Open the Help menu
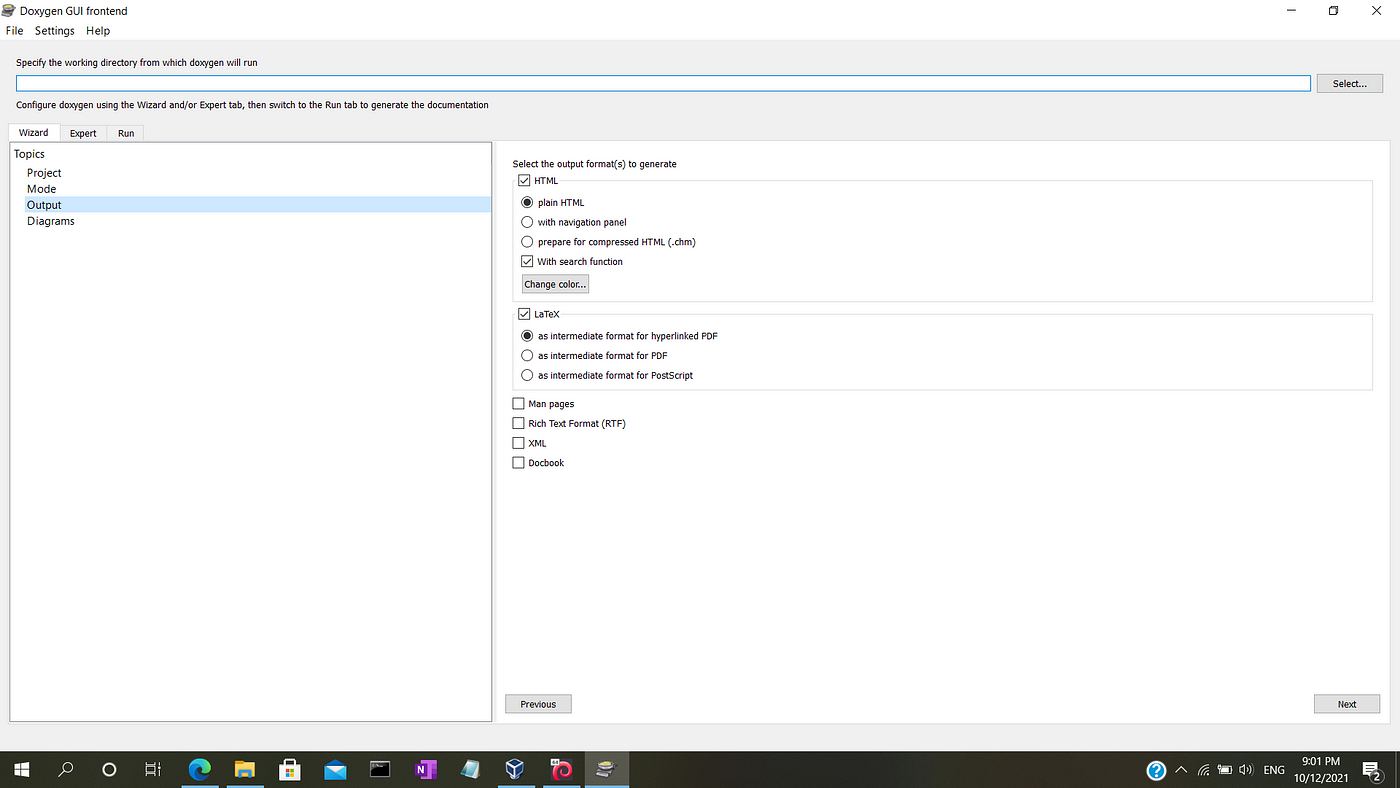Viewport: 1400px width, 788px height. click(98, 31)
